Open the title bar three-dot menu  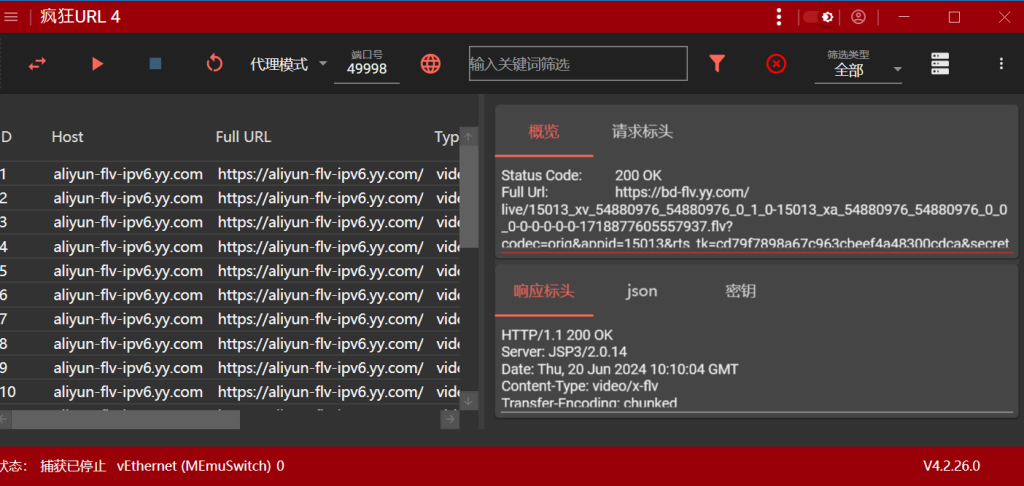[x=778, y=17]
